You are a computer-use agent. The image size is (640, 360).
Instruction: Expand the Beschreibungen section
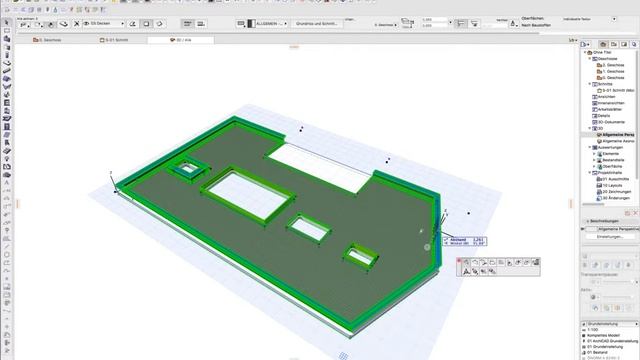pos(588,221)
